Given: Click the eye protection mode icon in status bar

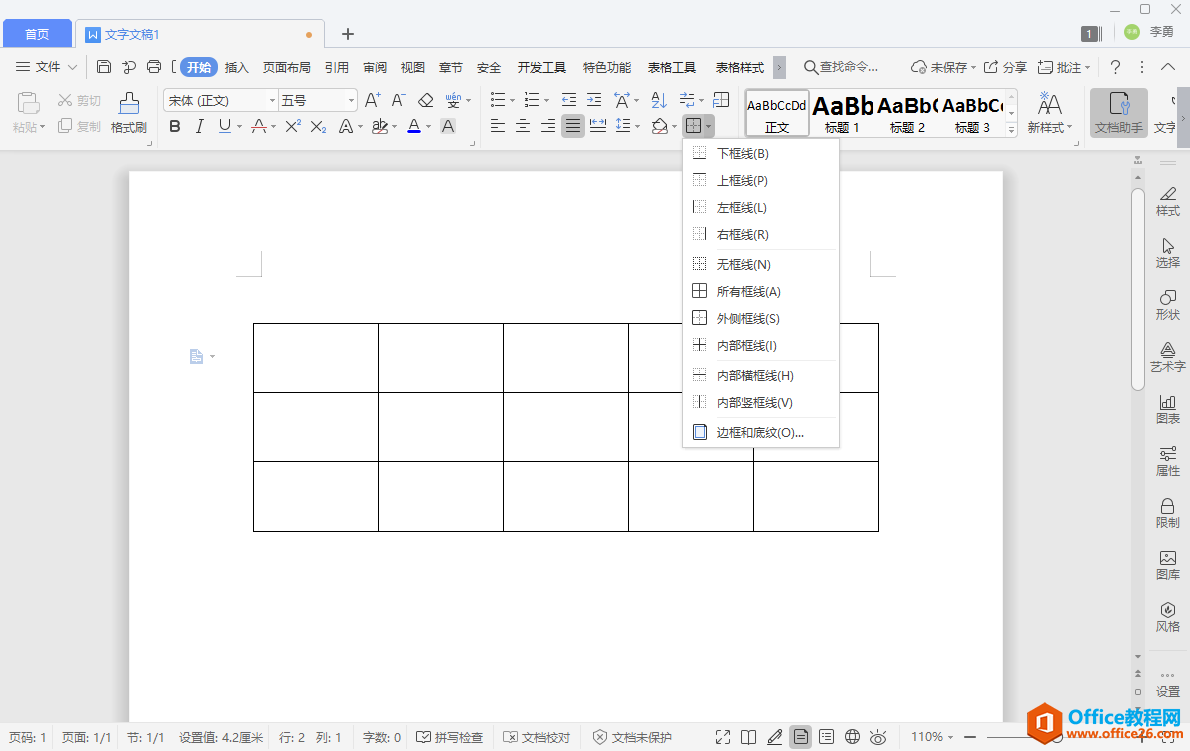Looking at the screenshot, I should tap(878, 737).
